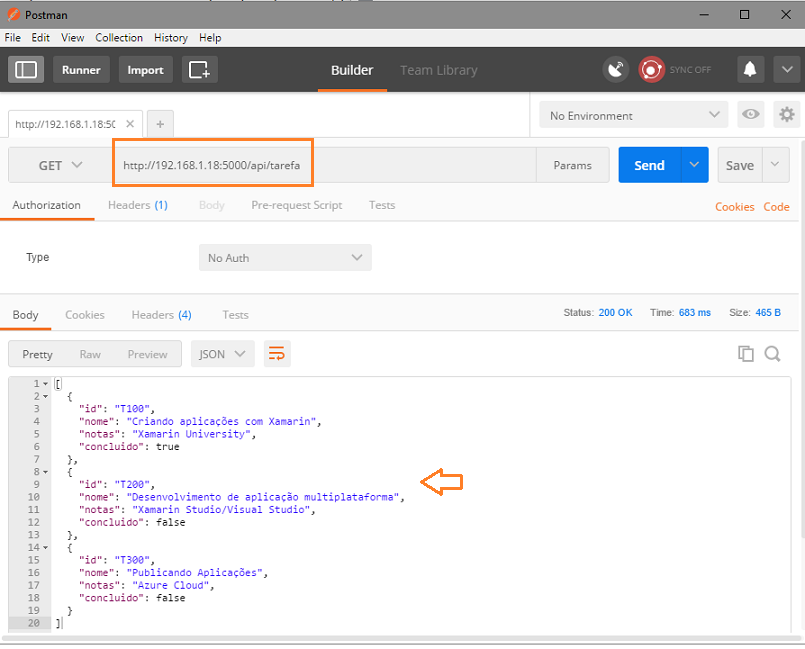Screen dimensions: 805x649
Task: Open the Collection menu
Action: [119, 37]
